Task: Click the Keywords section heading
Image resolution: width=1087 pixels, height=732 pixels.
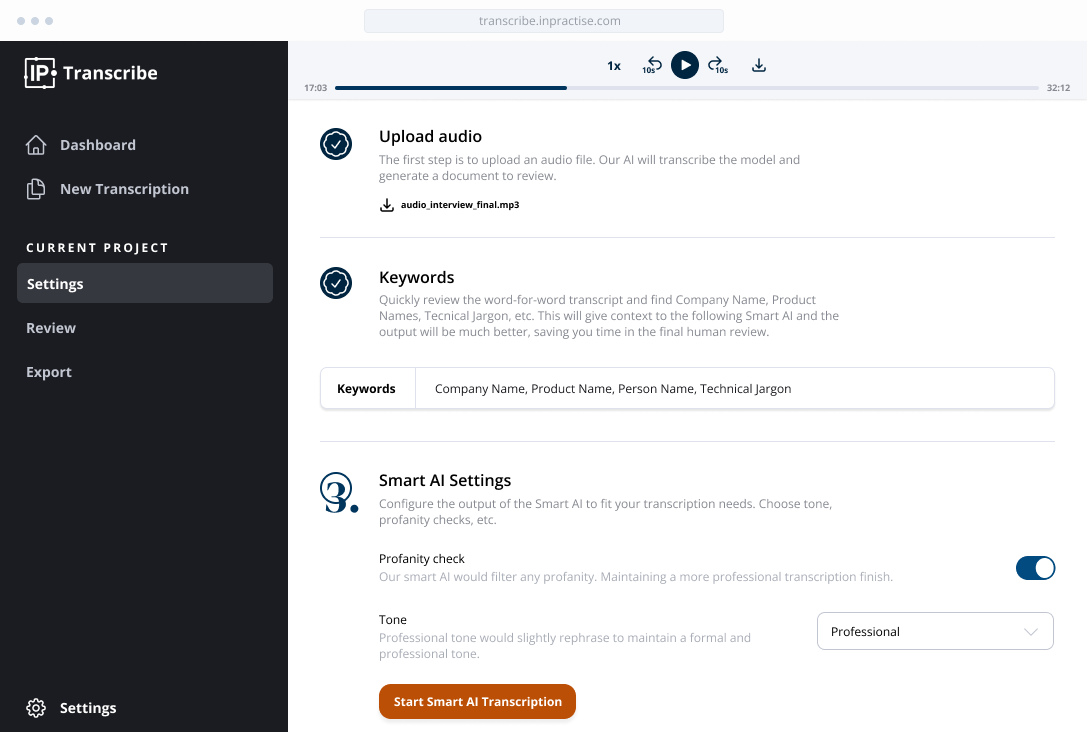Action: [x=417, y=277]
